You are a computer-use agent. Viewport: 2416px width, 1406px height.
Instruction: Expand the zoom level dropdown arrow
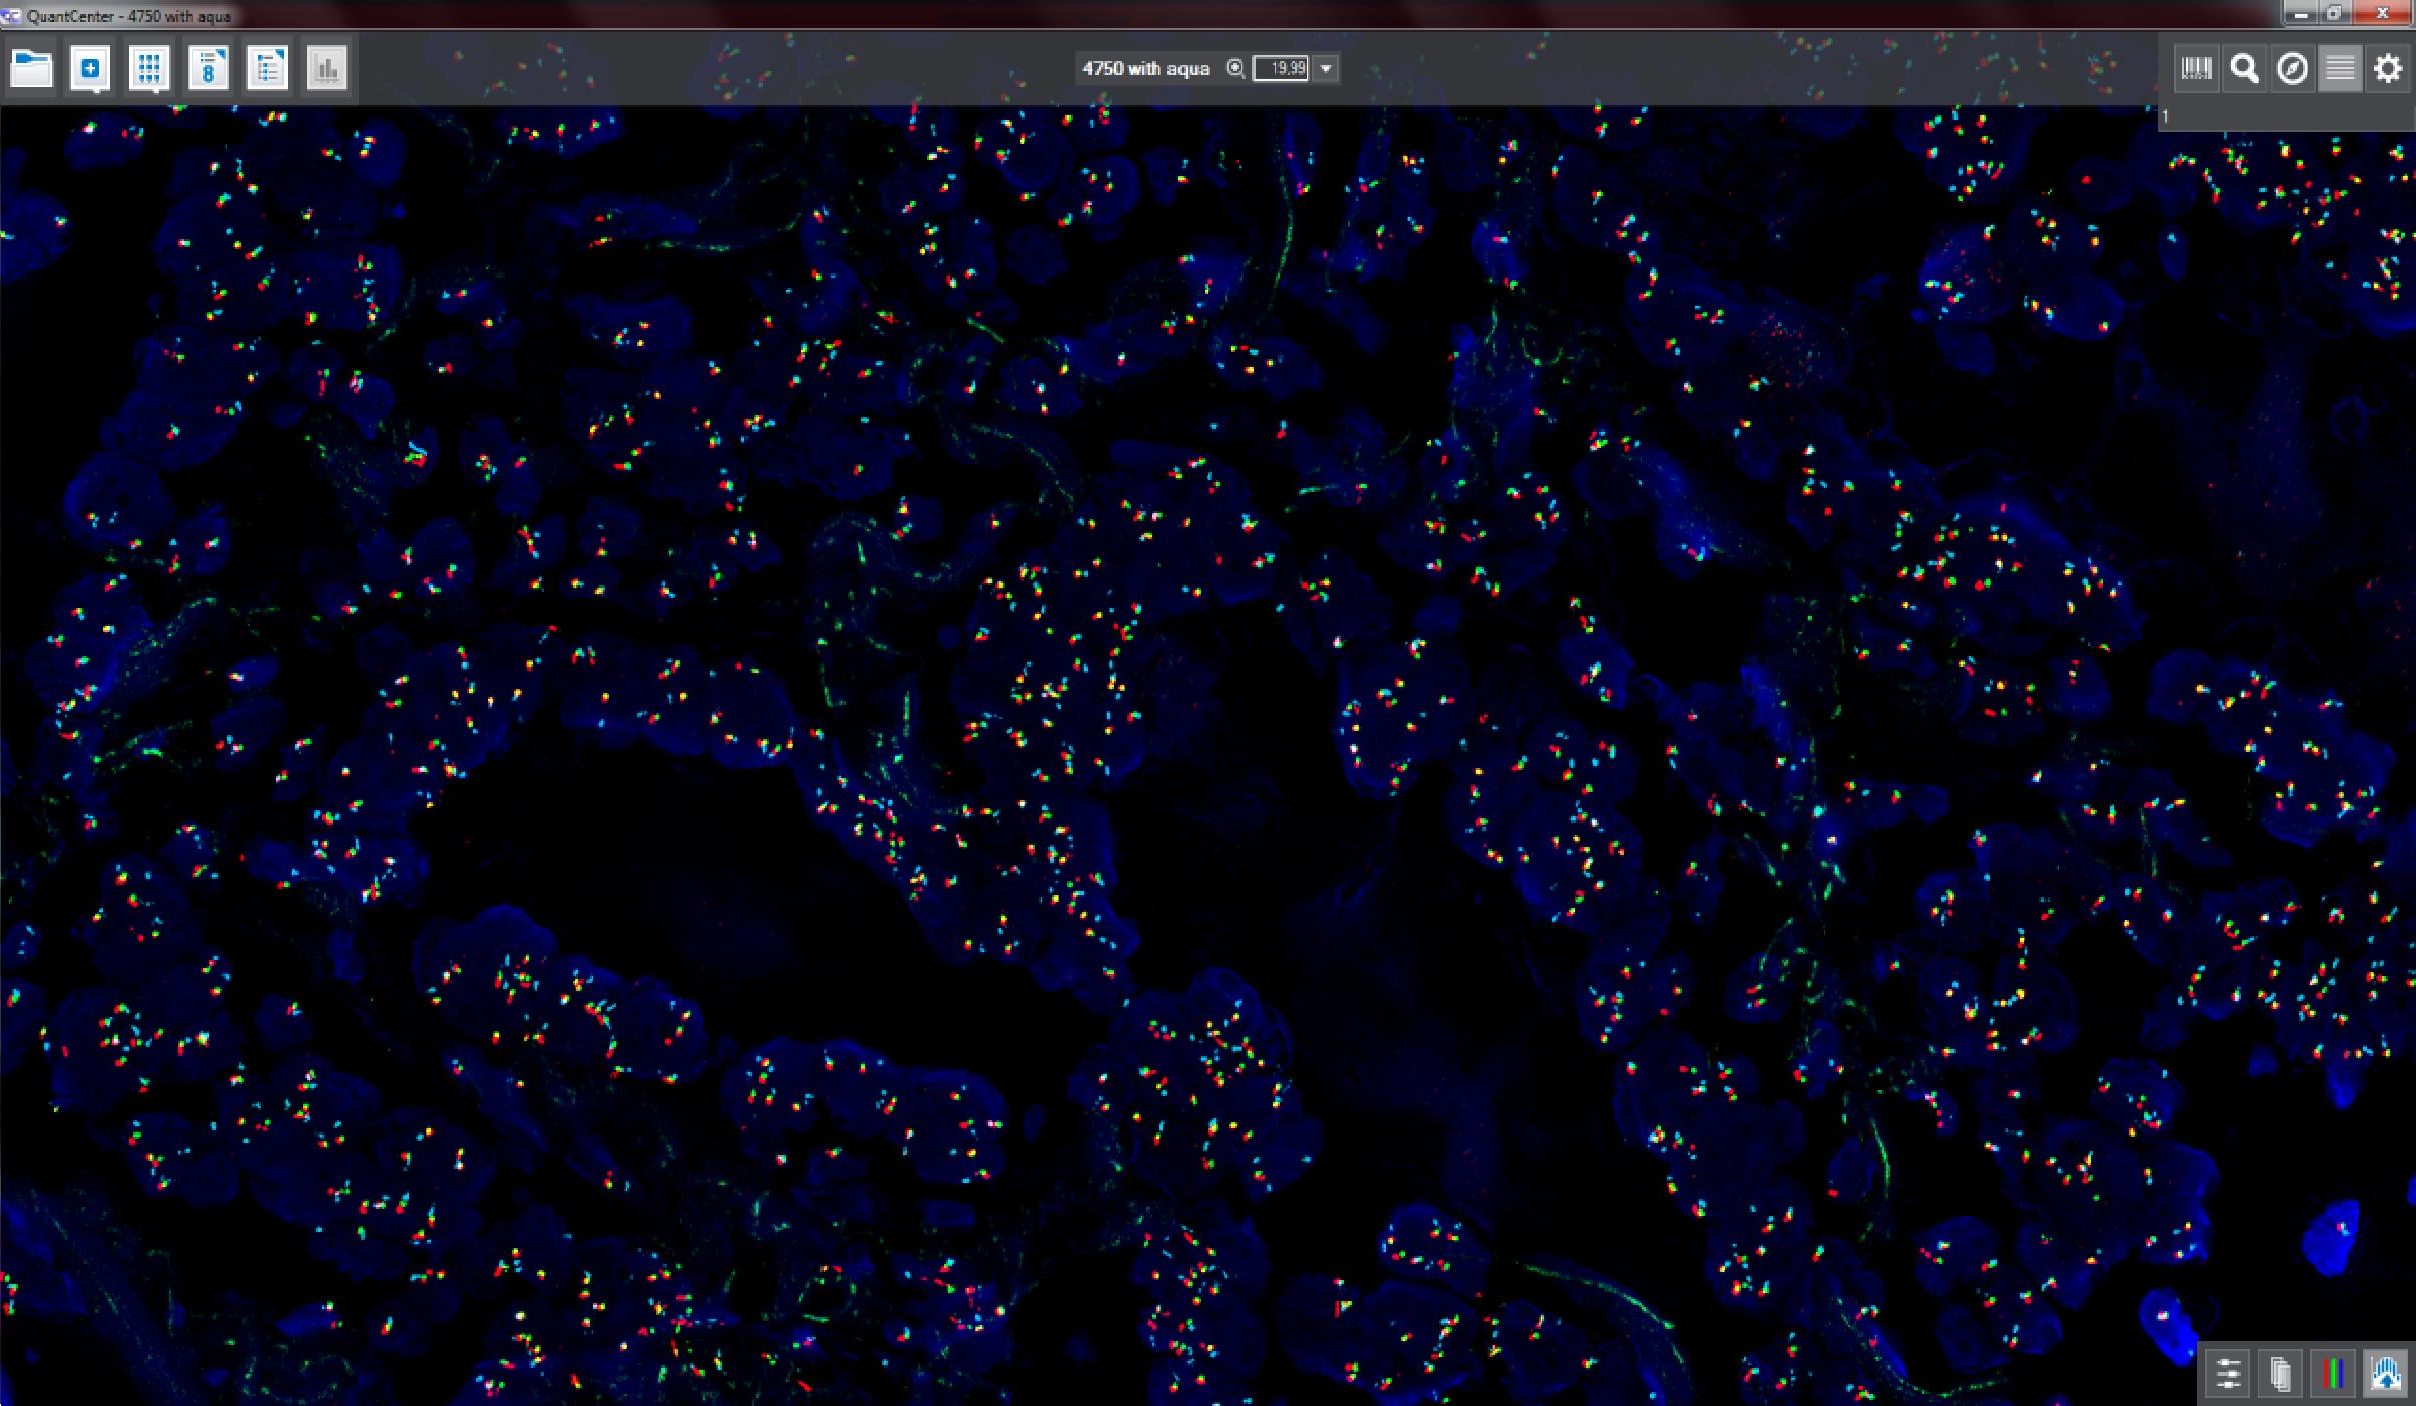point(1326,69)
